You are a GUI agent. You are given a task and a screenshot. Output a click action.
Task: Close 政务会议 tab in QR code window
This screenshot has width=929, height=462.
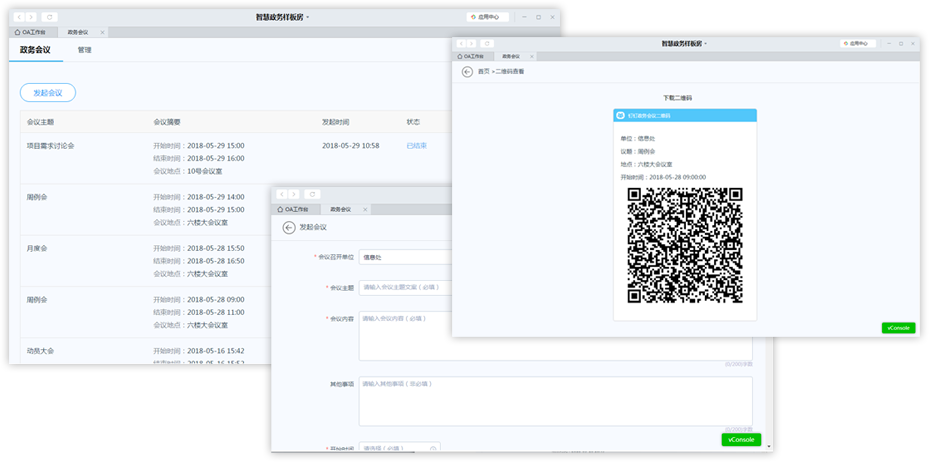531,56
